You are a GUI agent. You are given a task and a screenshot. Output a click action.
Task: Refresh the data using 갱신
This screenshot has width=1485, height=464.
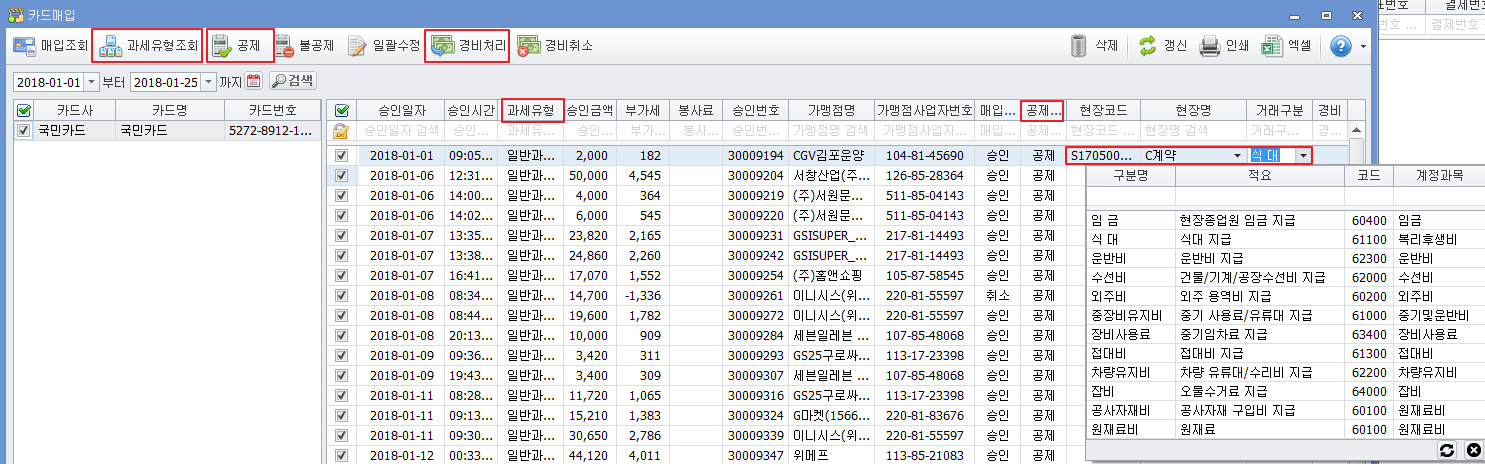(x=1163, y=46)
